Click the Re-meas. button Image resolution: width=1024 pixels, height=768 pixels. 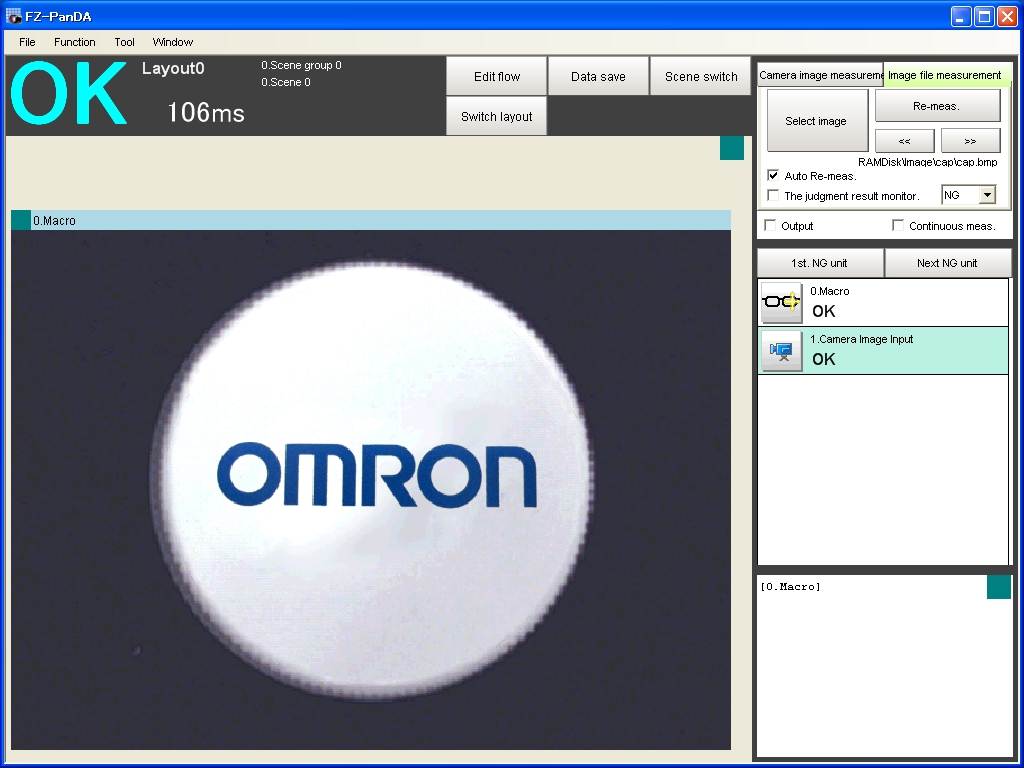(937, 105)
